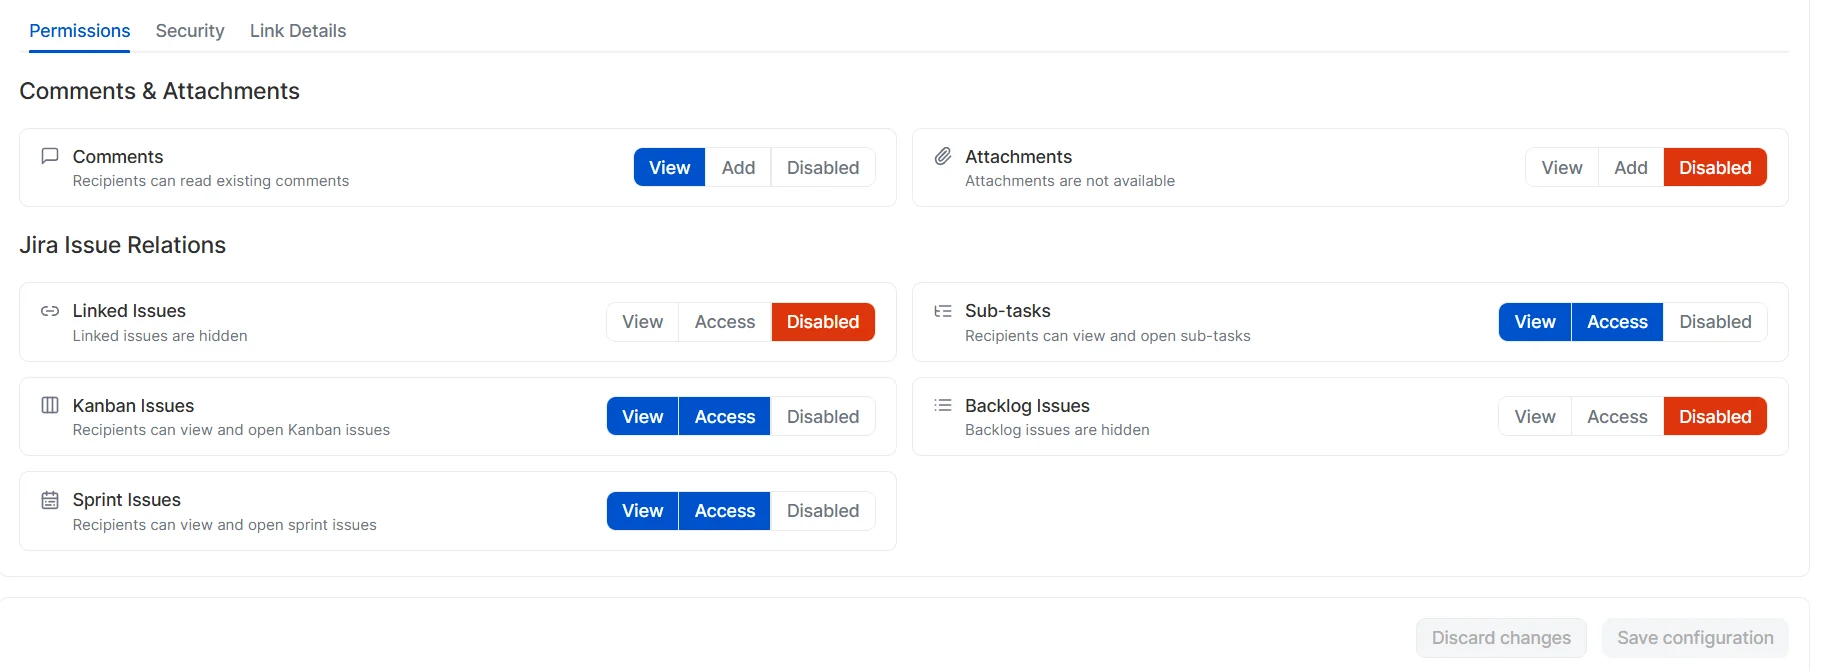This screenshot has width=1829, height=671.
Task: Set Backlog Issues to View
Action: 1535,416
